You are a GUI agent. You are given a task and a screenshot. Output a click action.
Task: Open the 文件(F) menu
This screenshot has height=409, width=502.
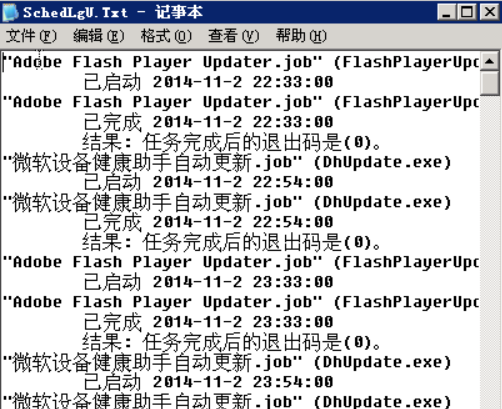pos(31,36)
